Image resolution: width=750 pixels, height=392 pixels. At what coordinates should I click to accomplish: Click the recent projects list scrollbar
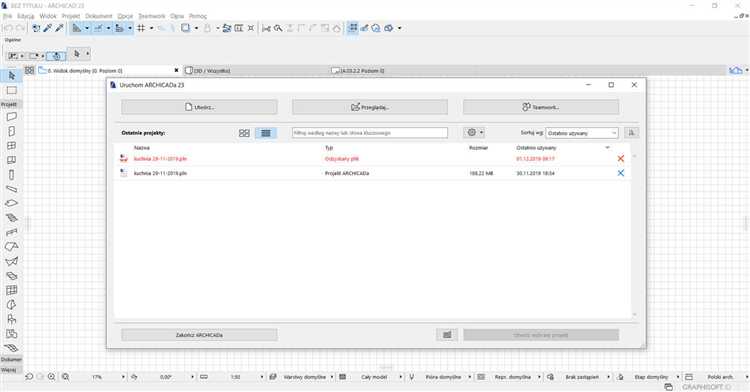[x=634, y=235]
